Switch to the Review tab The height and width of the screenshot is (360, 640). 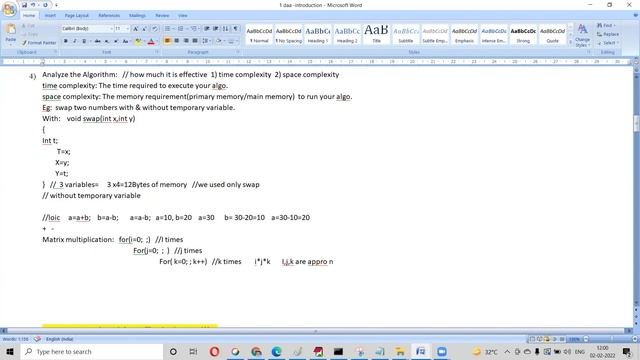click(x=162, y=16)
